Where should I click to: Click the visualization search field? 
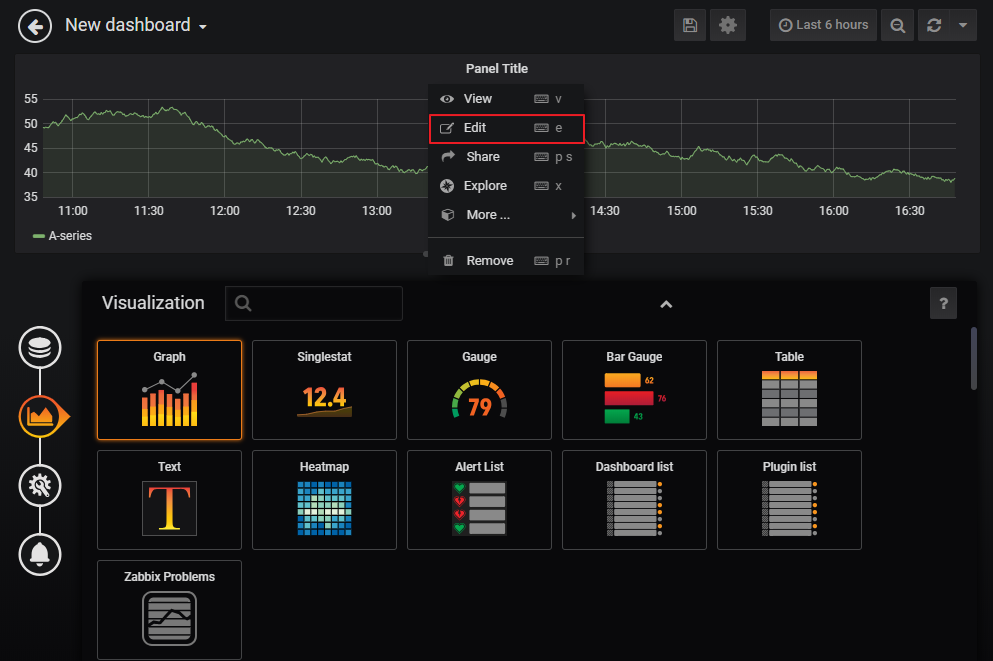coord(313,303)
